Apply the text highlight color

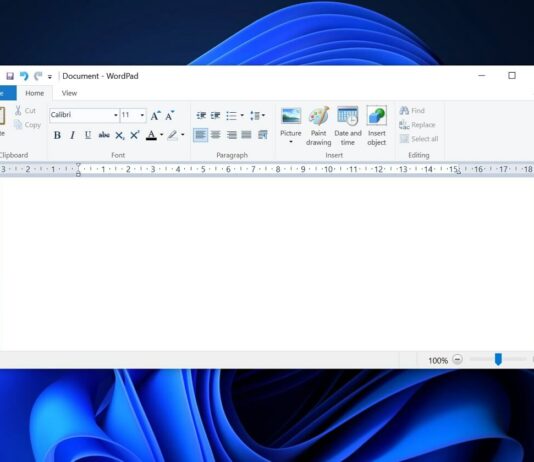[x=173, y=135]
